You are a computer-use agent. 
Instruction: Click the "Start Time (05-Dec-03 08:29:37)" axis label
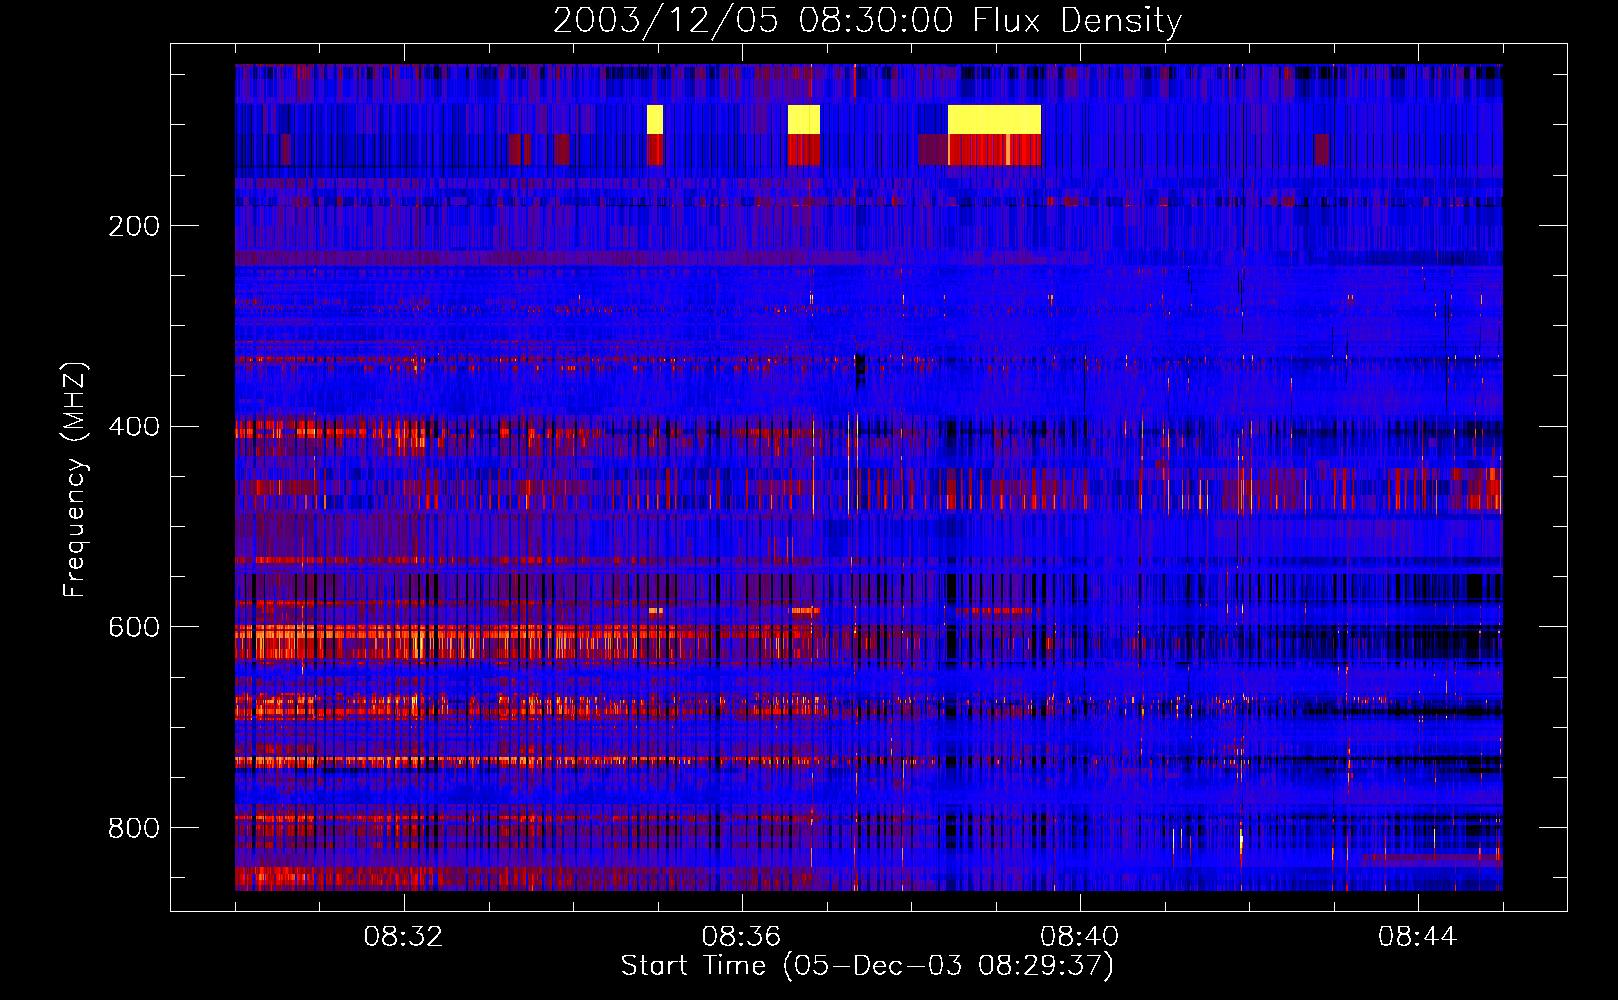click(x=867, y=966)
